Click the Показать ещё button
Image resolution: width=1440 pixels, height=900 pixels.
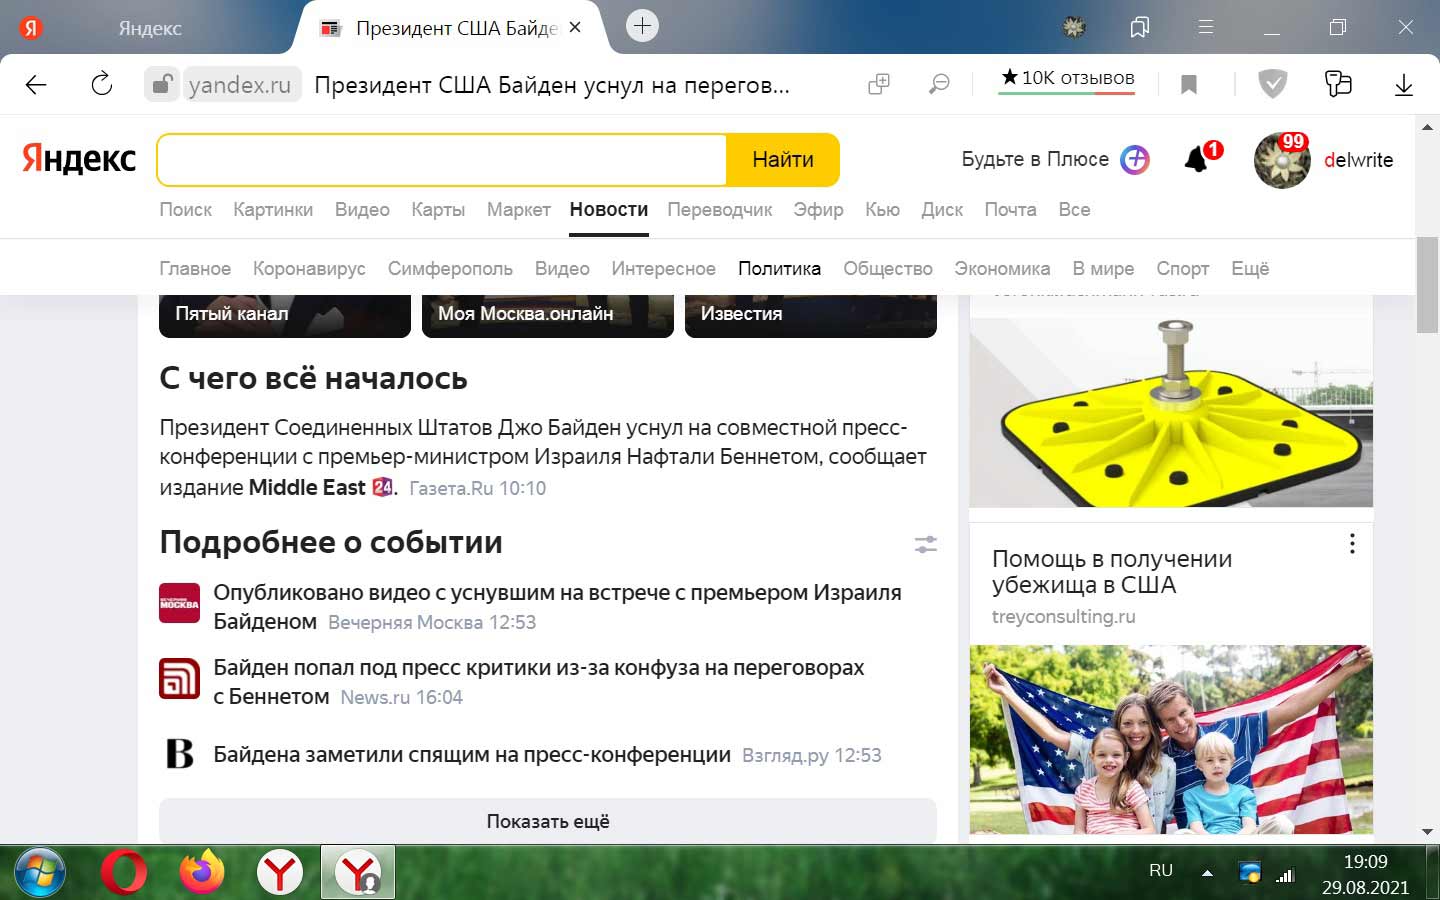coord(548,821)
